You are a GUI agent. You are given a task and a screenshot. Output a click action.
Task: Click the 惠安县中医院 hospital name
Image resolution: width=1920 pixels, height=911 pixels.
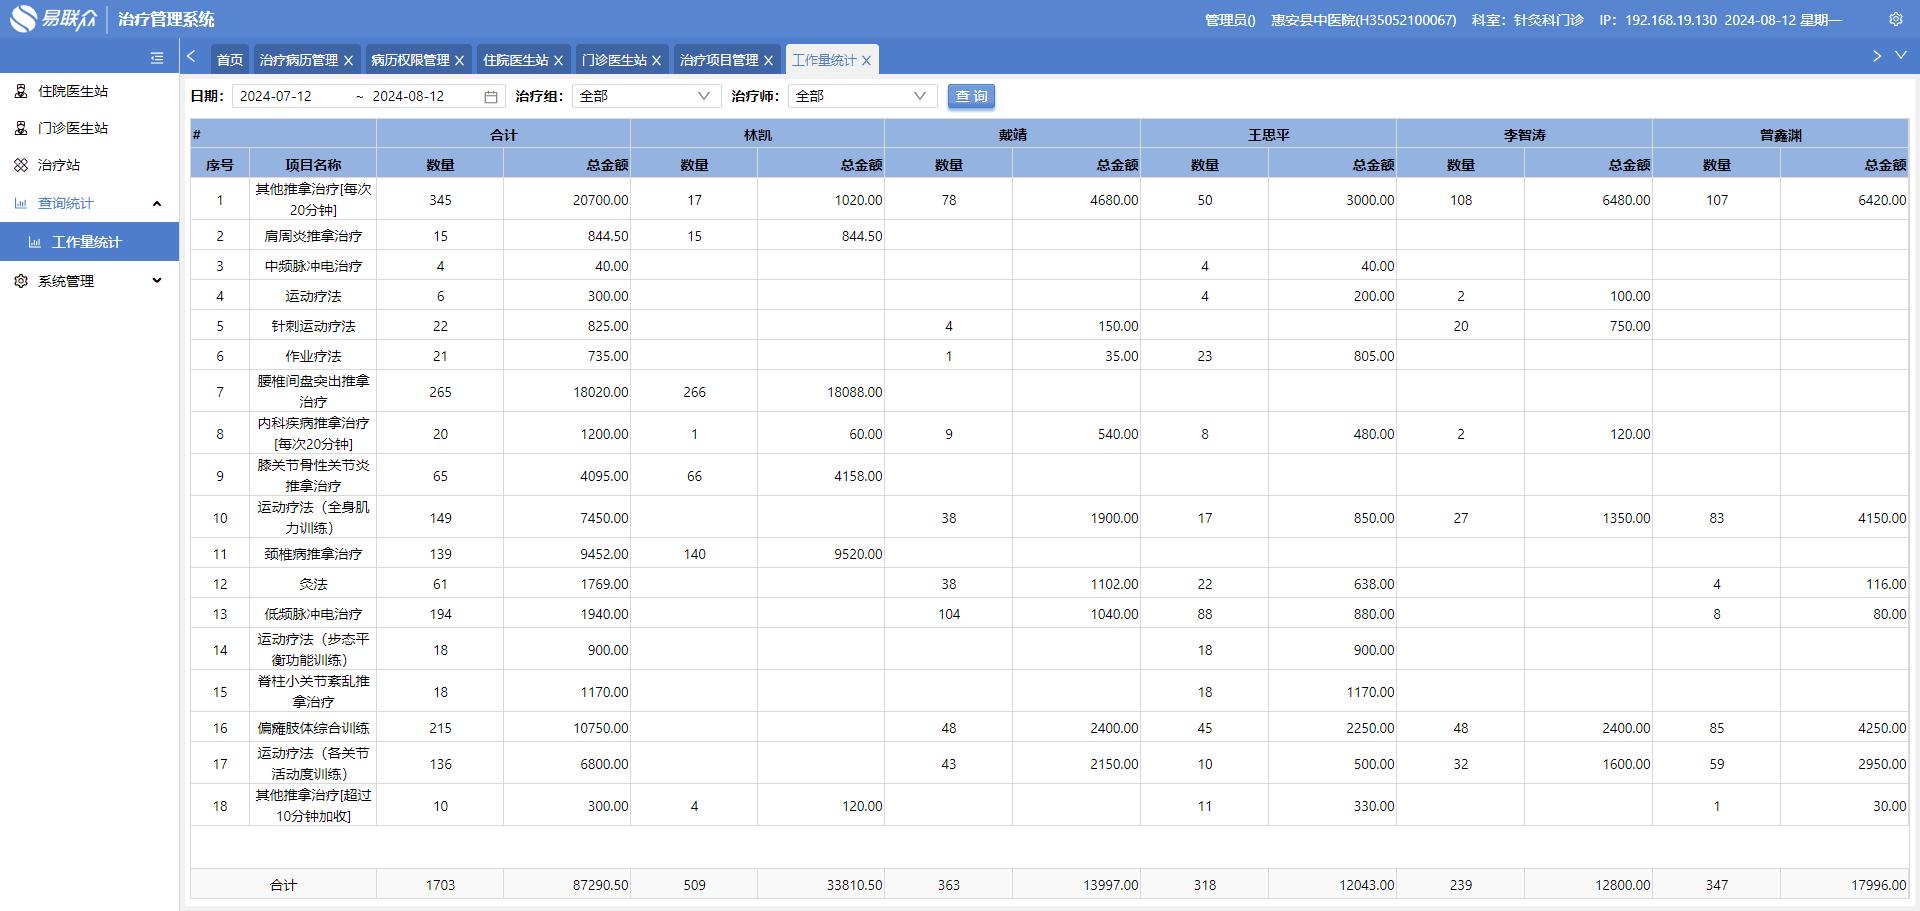coord(1364,20)
